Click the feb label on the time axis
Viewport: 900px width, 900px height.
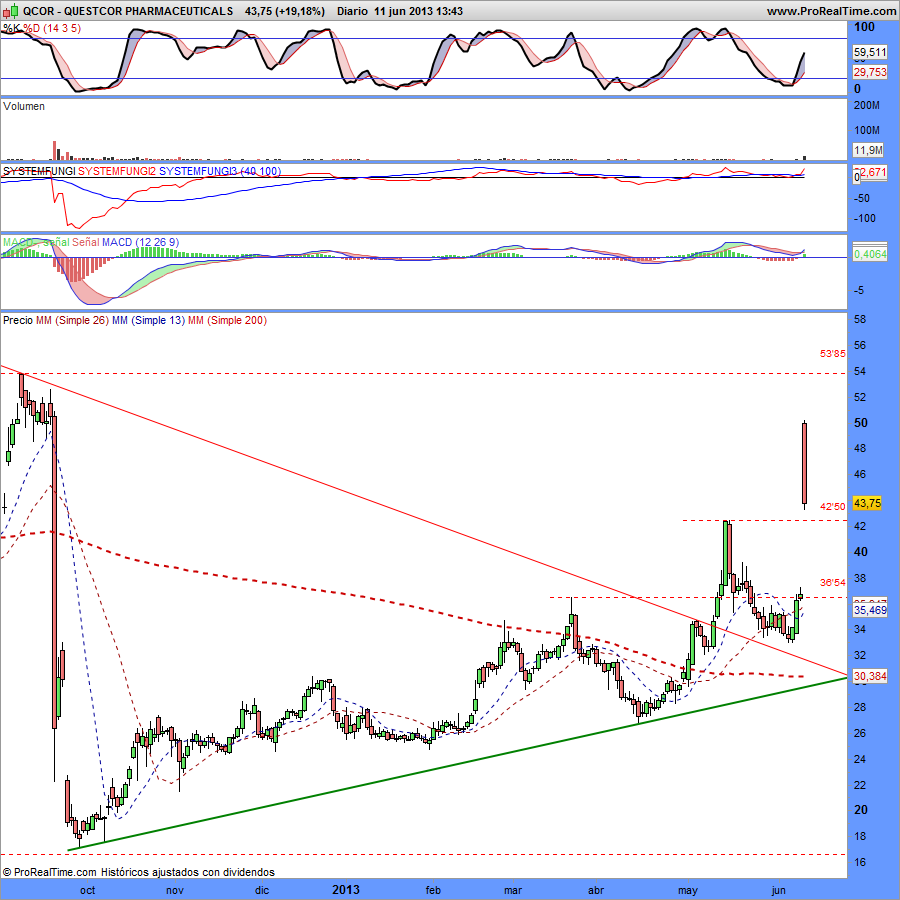click(433, 890)
